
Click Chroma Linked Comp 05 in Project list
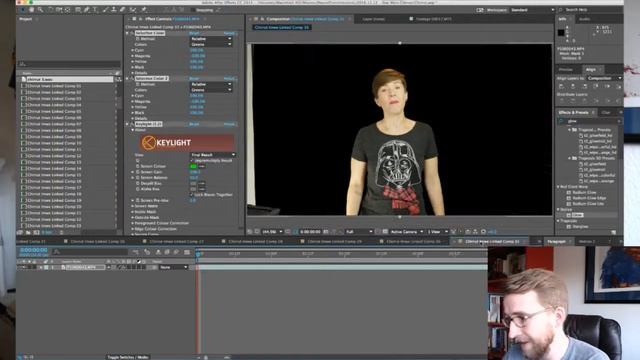click(54, 111)
